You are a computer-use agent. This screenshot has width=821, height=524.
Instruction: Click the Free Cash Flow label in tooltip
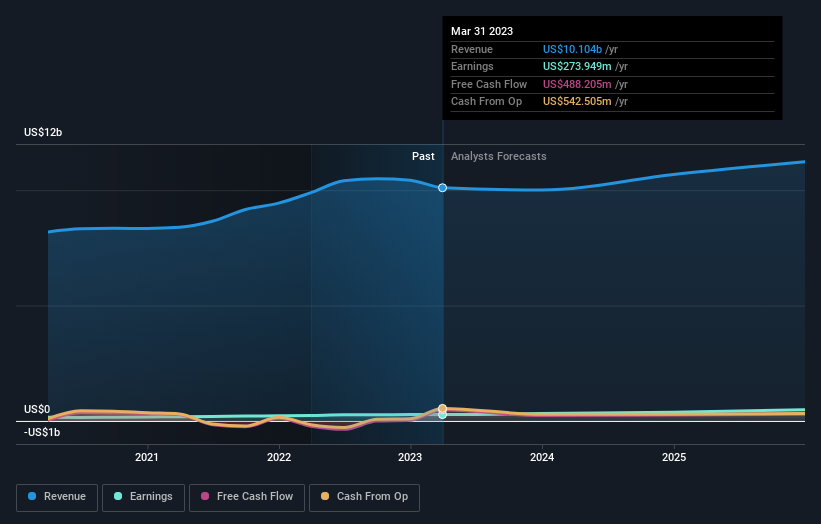click(x=489, y=84)
